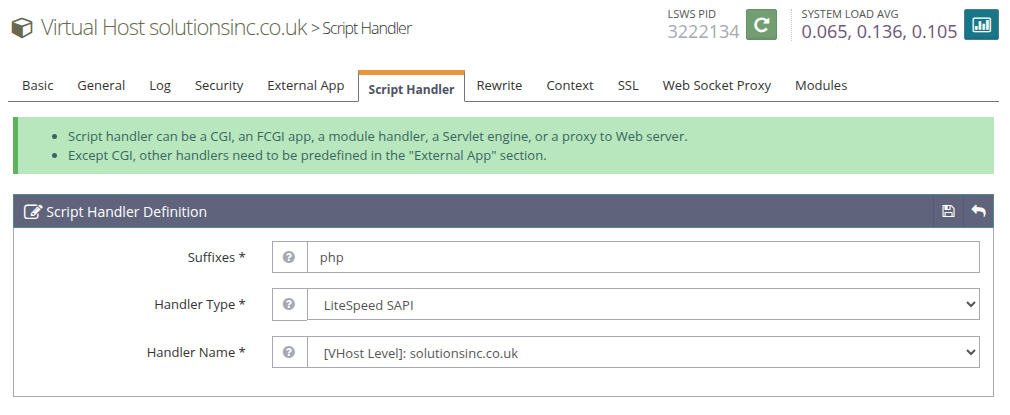1010x415 pixels.
Task: Click the back arrow icon
Action: [x=978, y=211]
